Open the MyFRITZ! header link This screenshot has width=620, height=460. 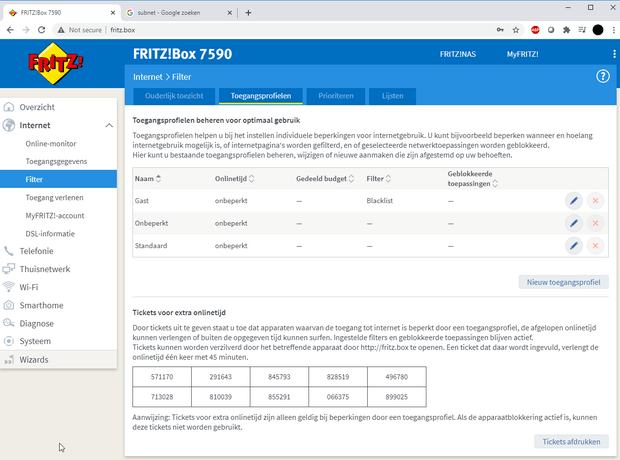pyautogui.click(x=522, y=54)
